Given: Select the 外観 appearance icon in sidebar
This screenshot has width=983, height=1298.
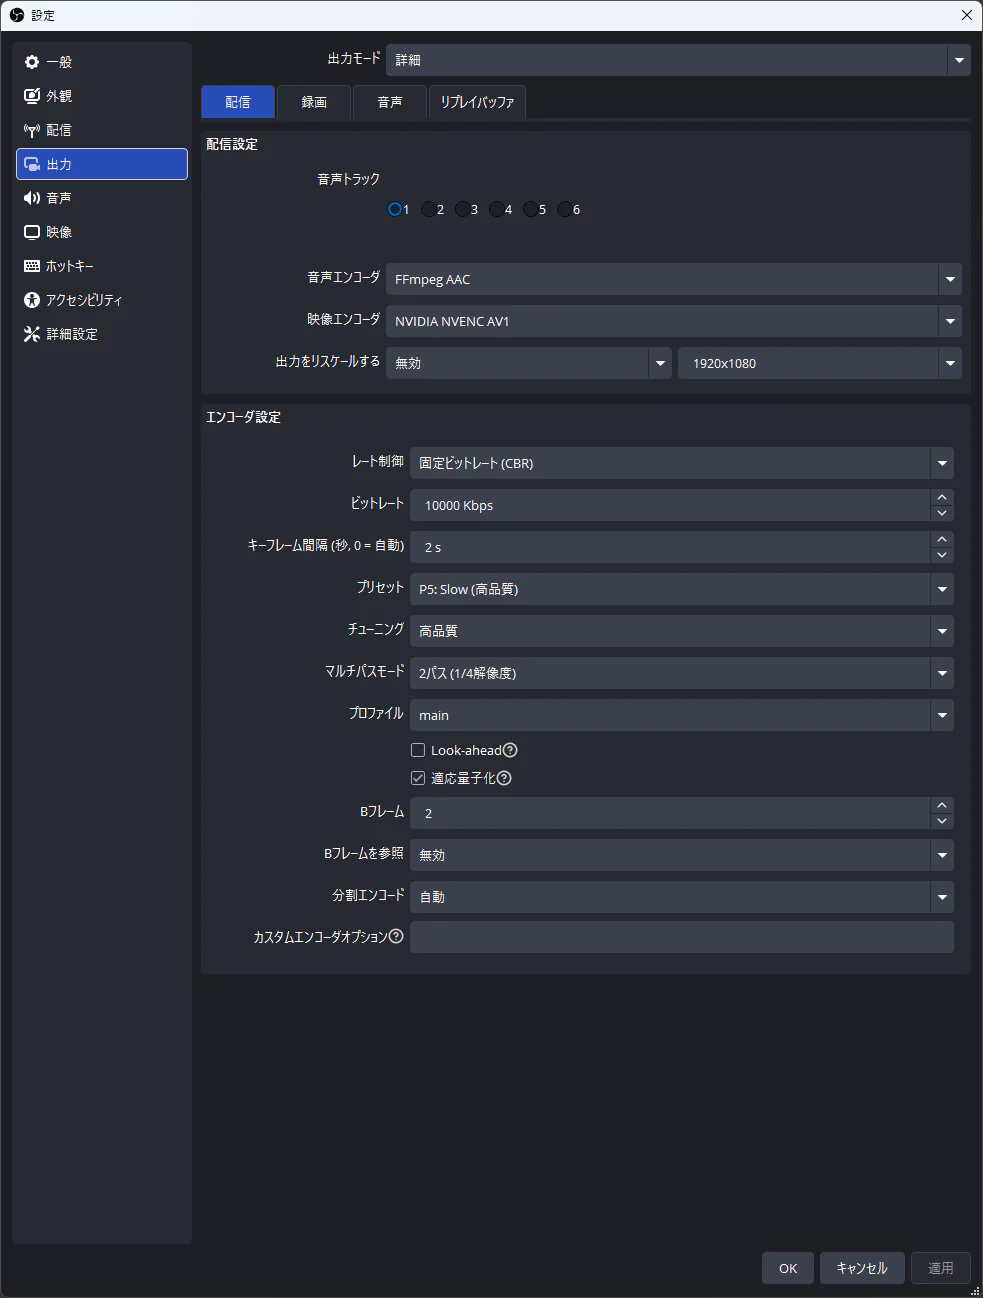Looking at the screenshot, I should click(x=32, y=96).
